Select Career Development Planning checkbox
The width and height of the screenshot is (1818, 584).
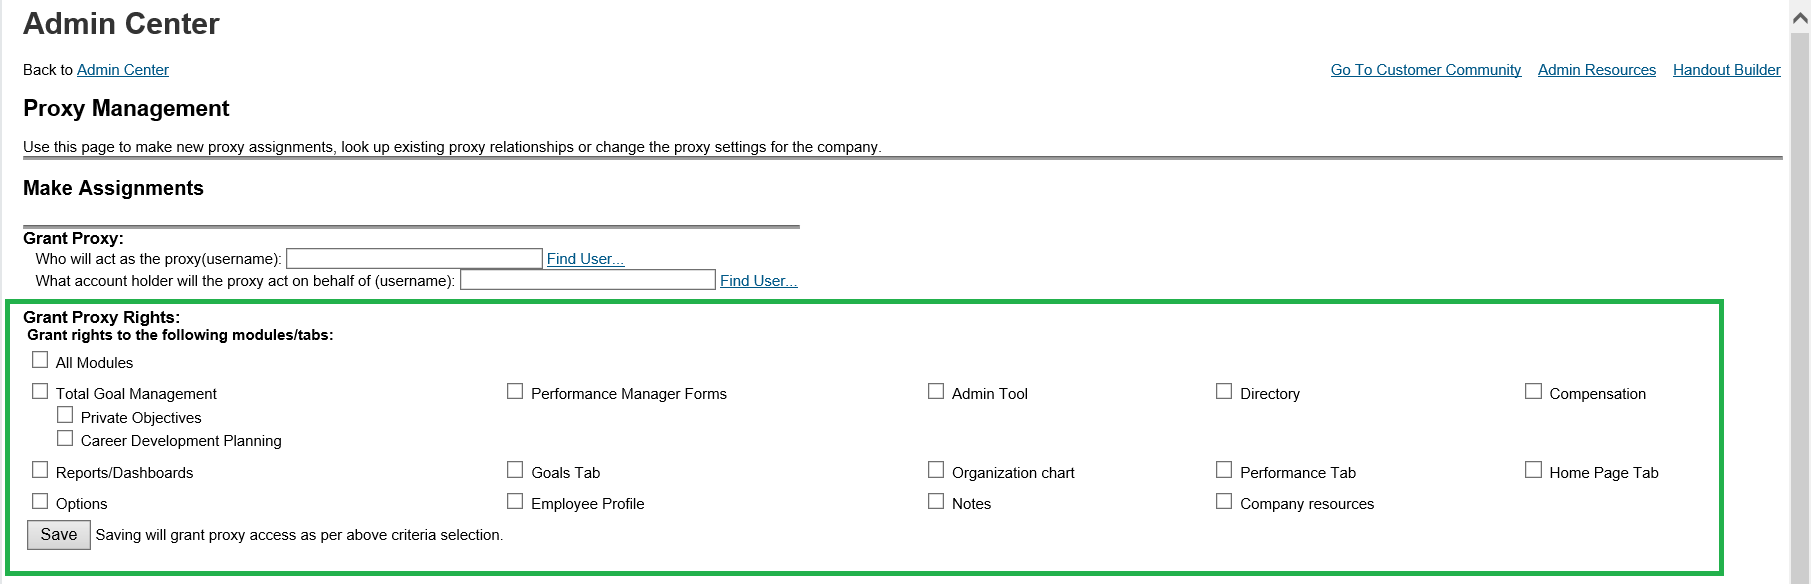click(65, 438)
